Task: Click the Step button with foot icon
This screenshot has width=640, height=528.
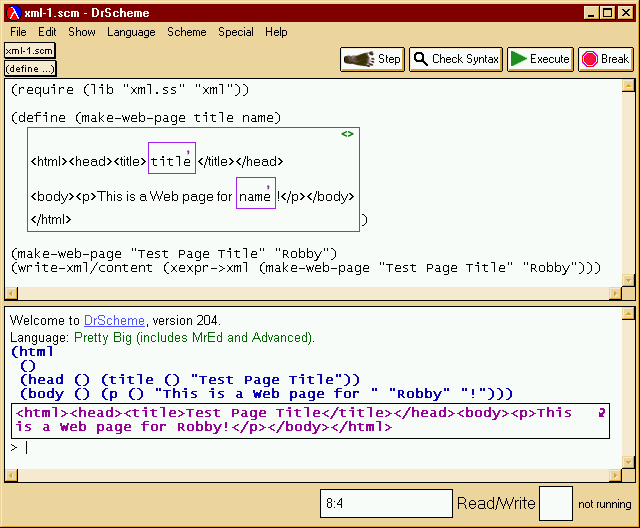Action: coord(372,59)
